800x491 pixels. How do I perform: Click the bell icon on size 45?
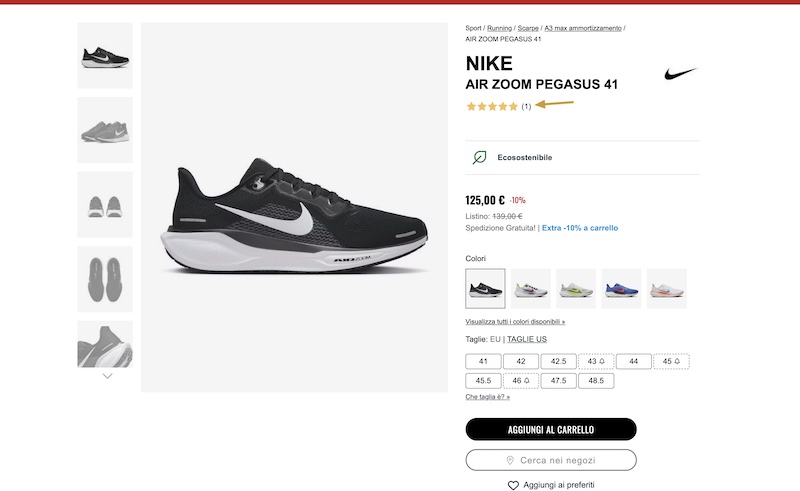click(677, 361)
